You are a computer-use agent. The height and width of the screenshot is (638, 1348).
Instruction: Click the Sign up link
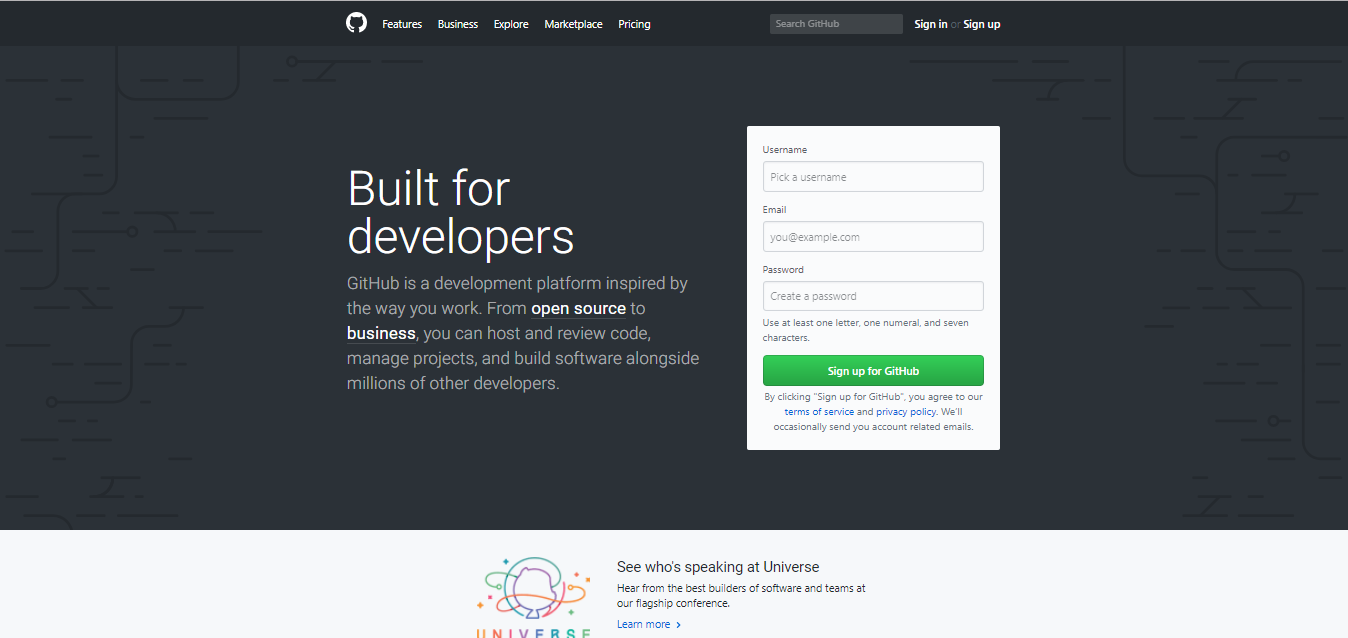981,23
